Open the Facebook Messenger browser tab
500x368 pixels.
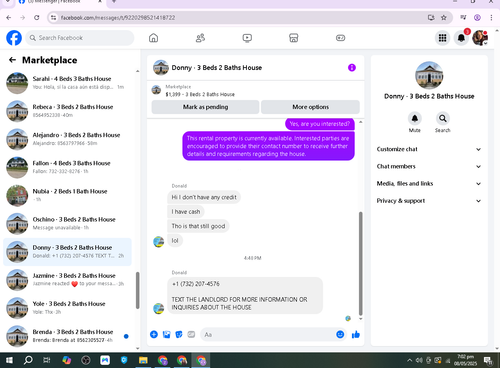coord(60,2)
